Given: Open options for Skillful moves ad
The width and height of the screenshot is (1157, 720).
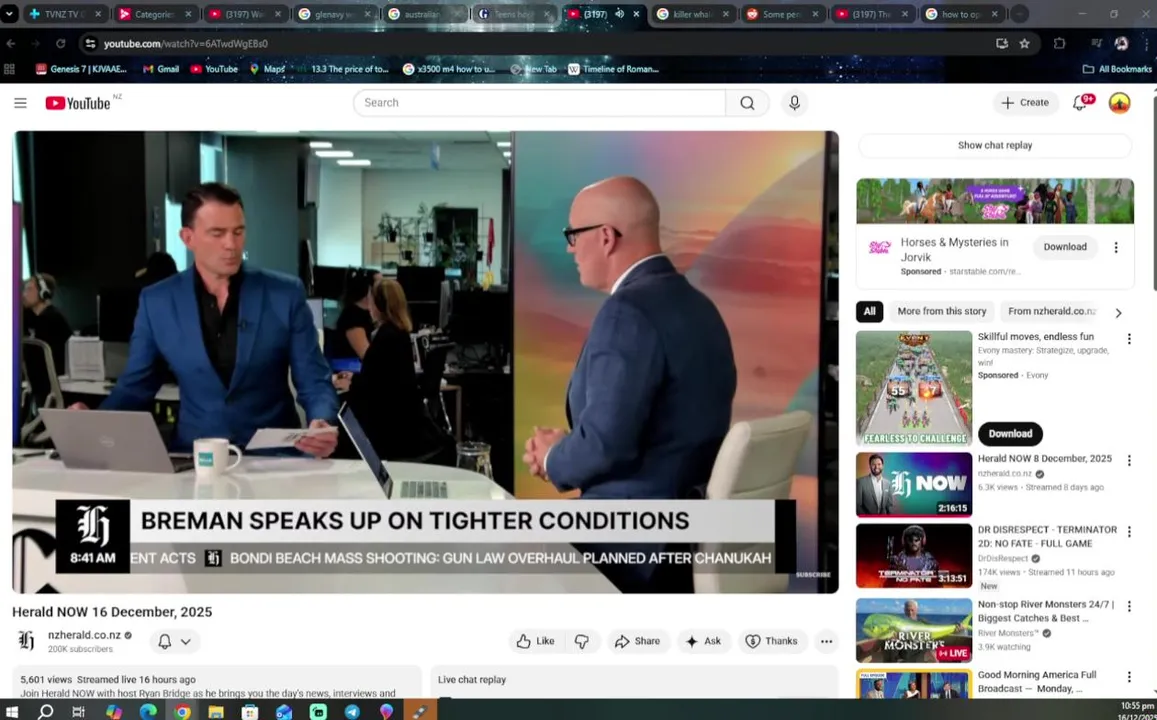Looking at the screenshot, I should [1128, 339].
